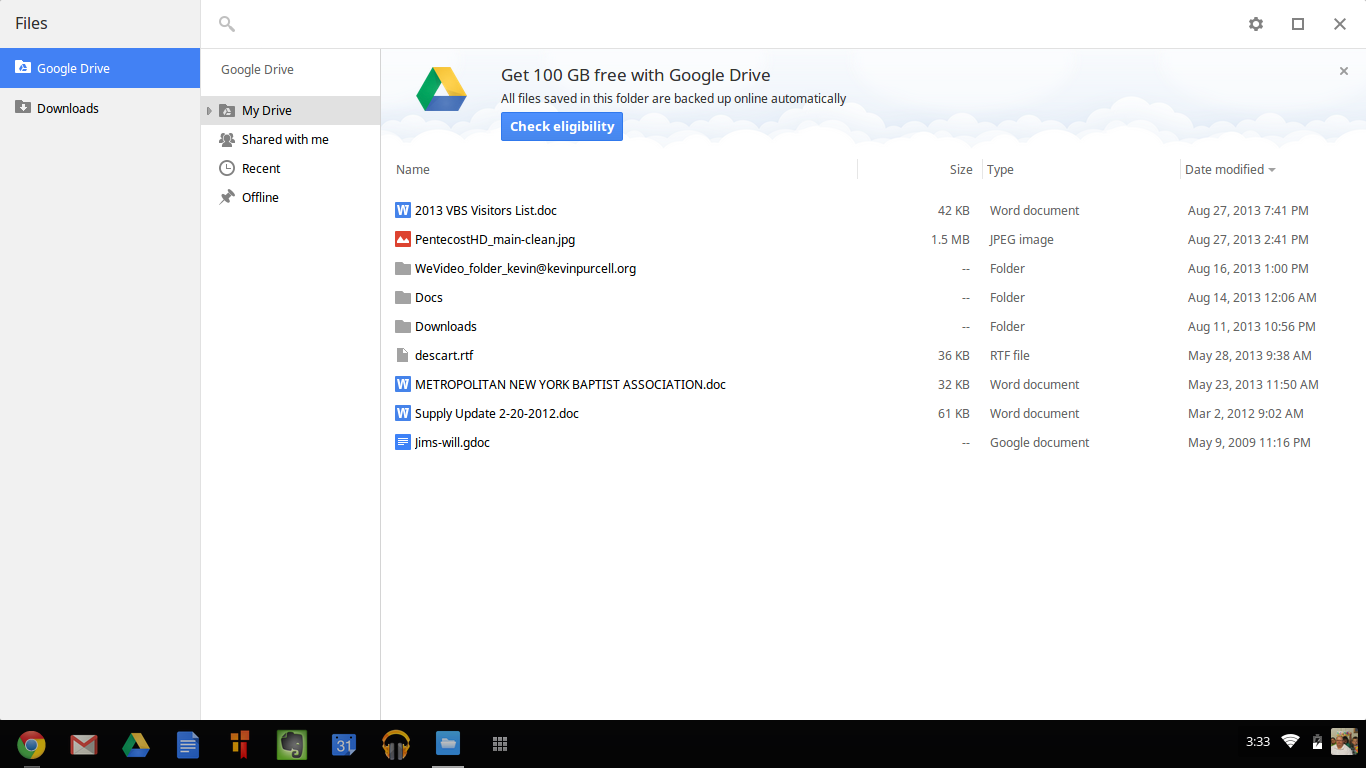The width and height of the screenshot is (1366, 768).
Task: Open Google Play Music from the taskbar
Action: (396, 745)
